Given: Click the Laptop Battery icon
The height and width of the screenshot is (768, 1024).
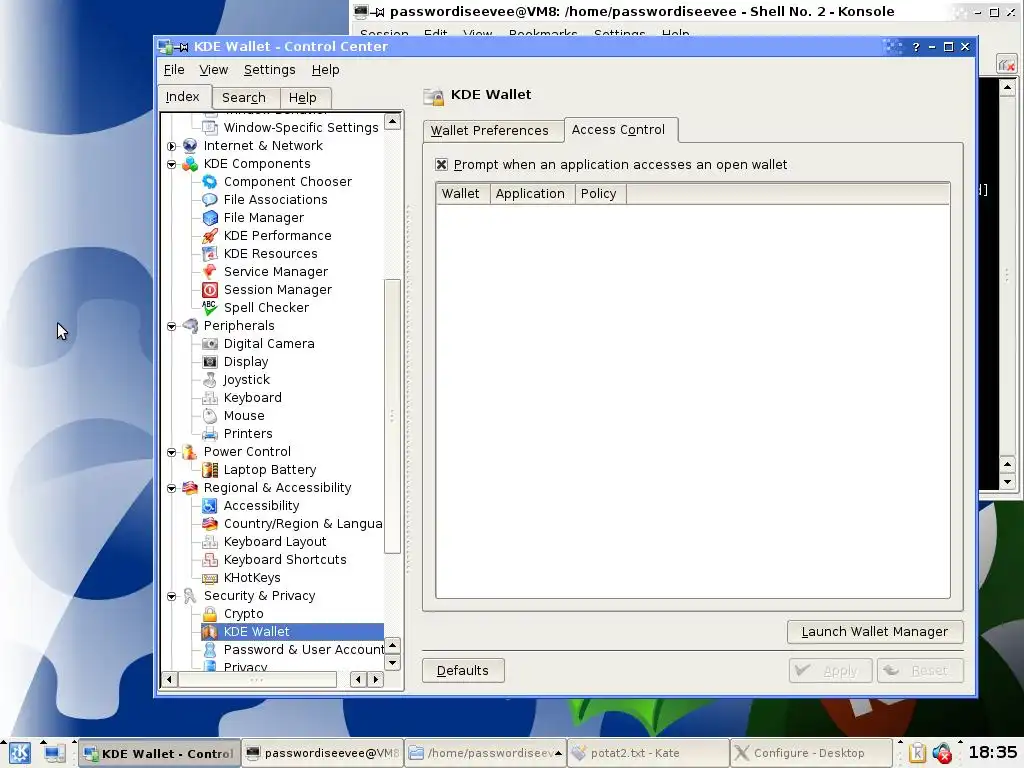Looking at the screenshot, I should click(x=210, y=470).
